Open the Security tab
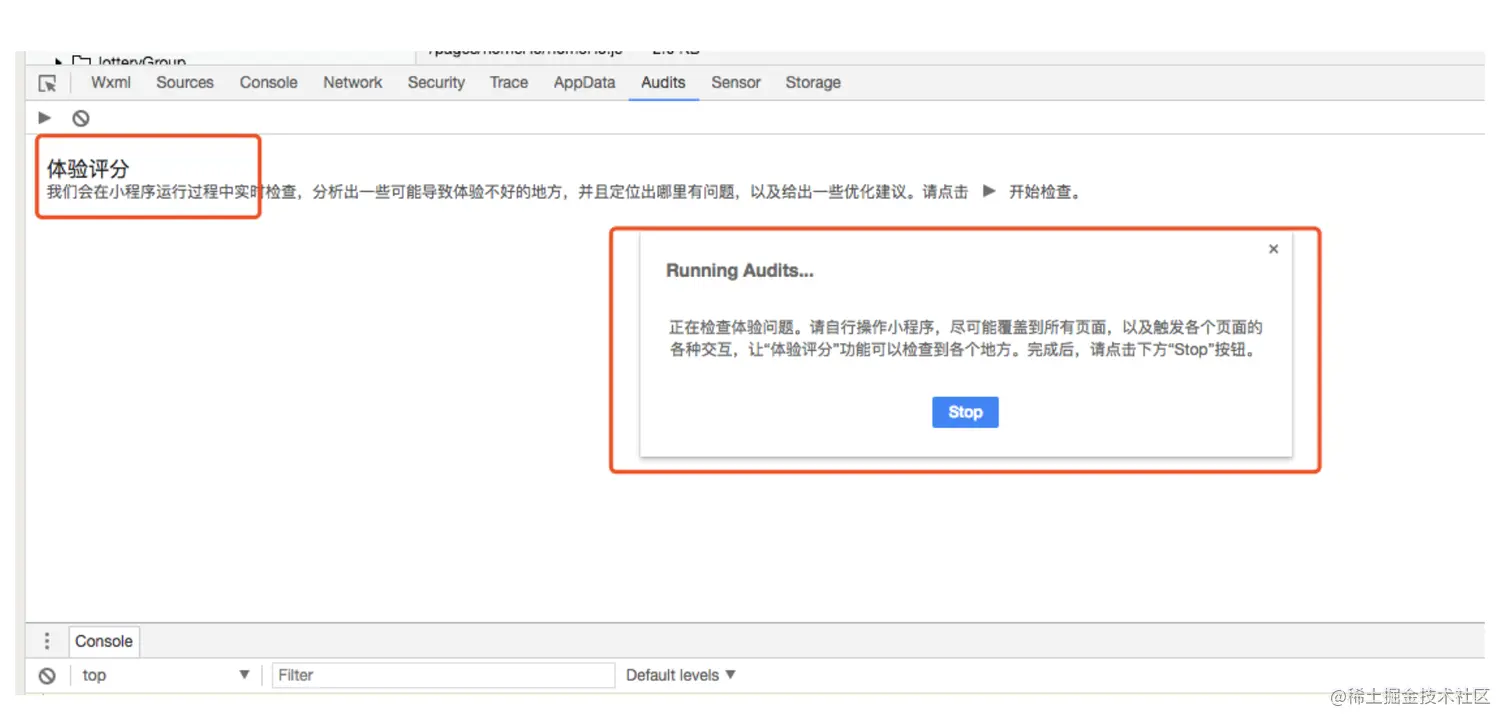This screenshot has width=1512, height=728. click(436, 83)
